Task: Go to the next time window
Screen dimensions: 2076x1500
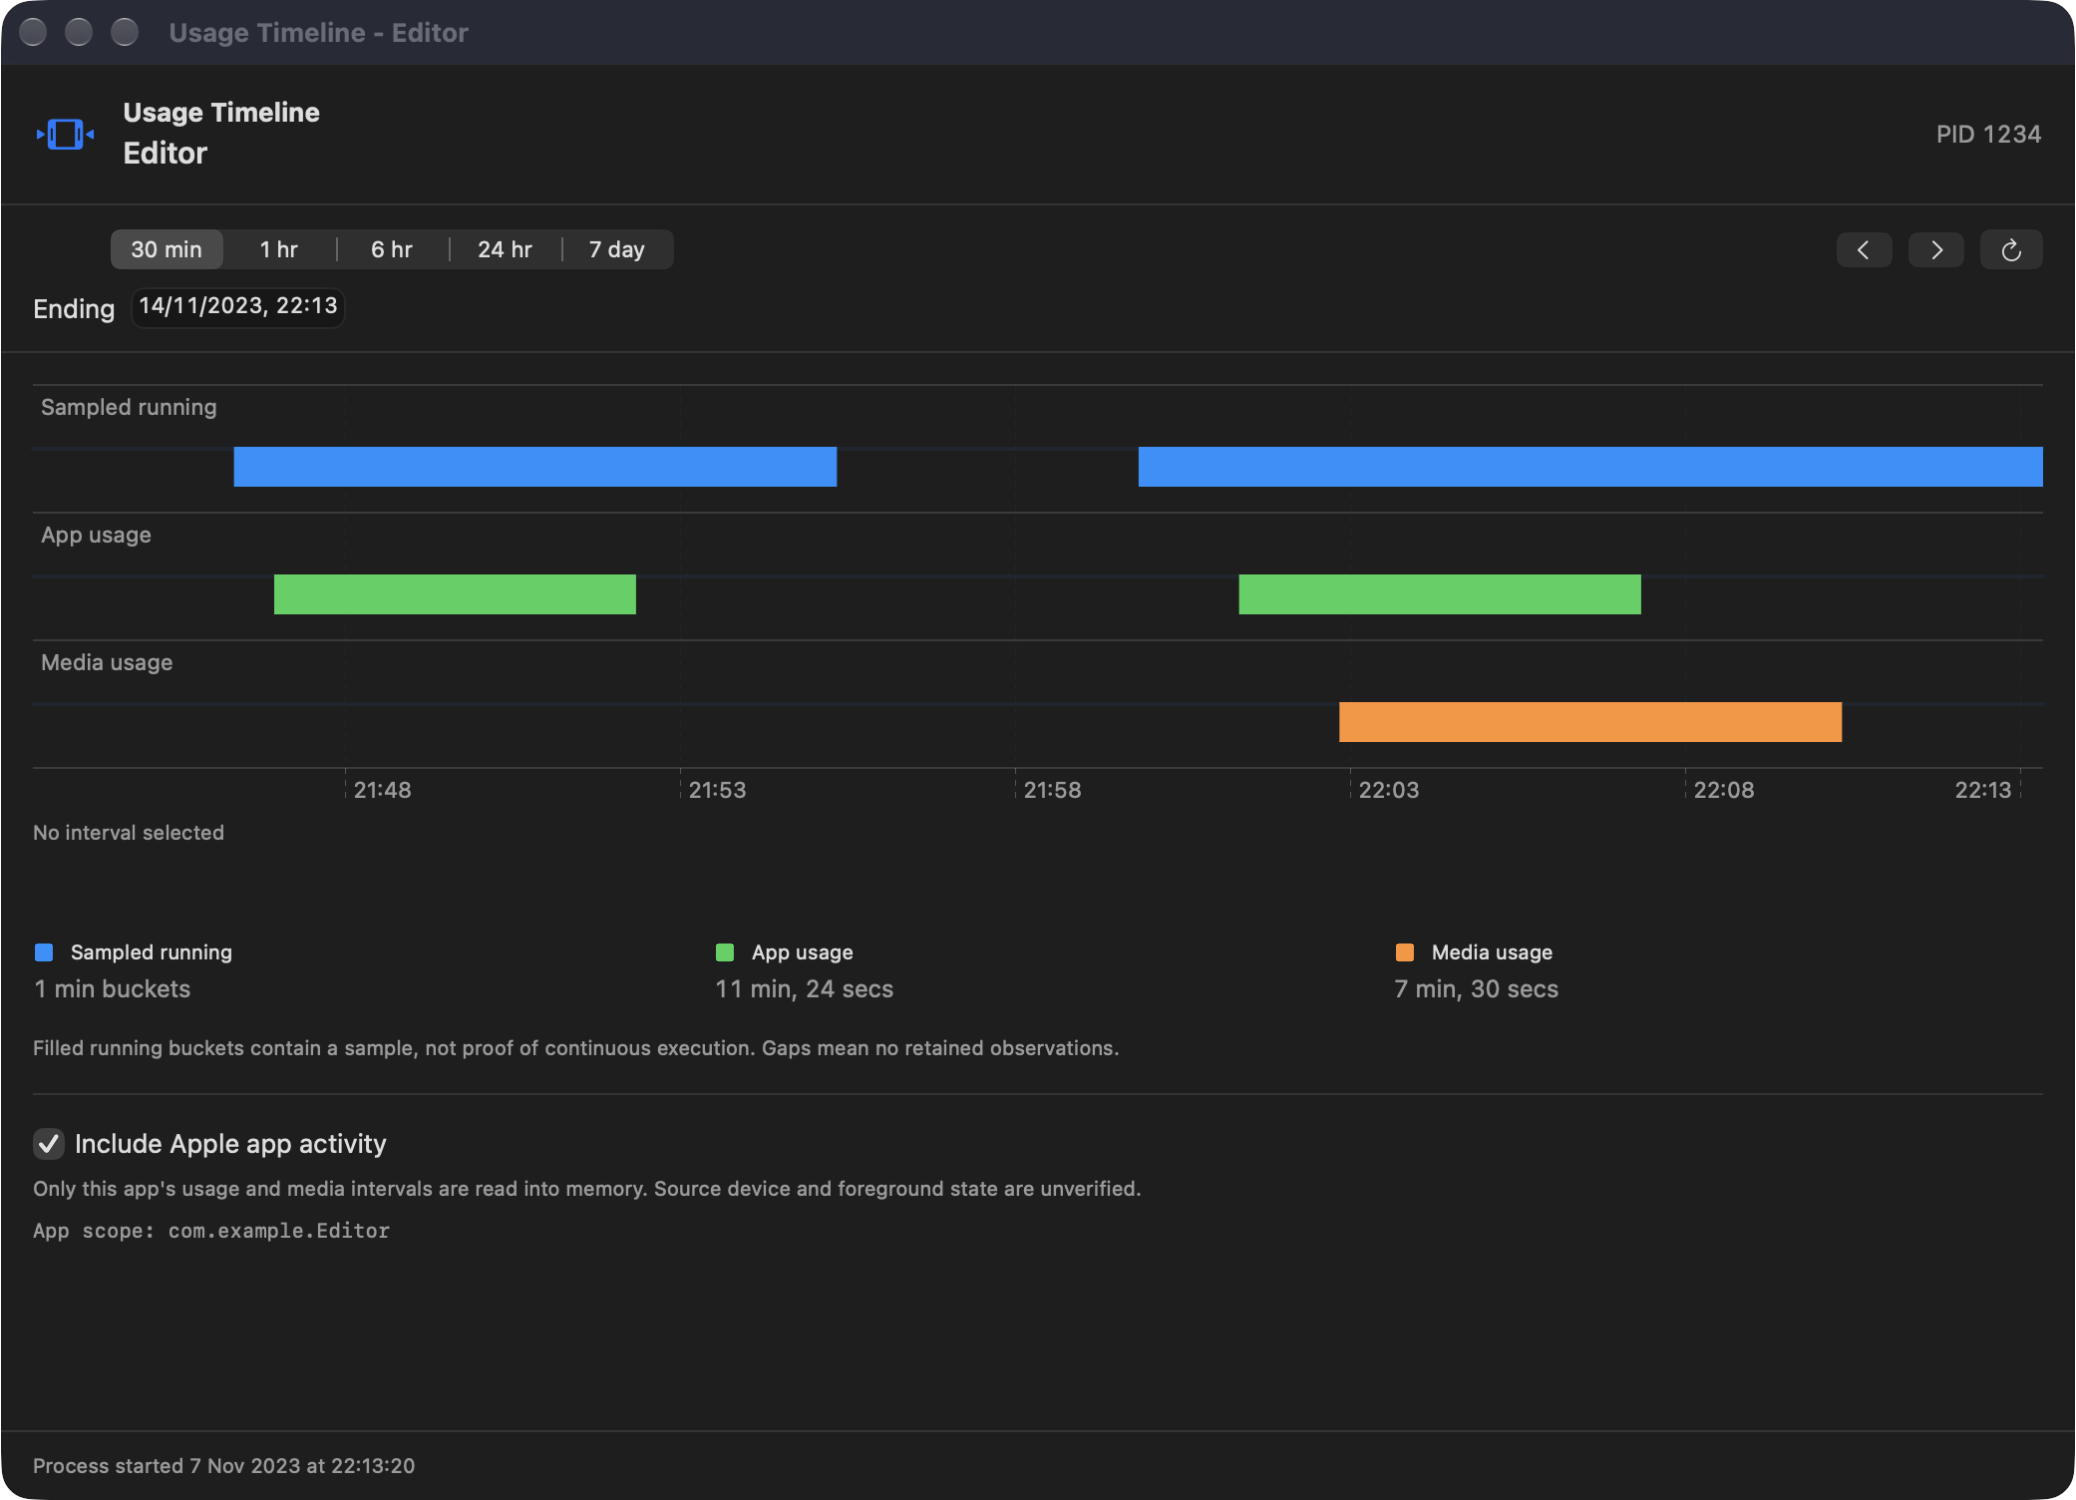Action: [x=1936, y=250]
